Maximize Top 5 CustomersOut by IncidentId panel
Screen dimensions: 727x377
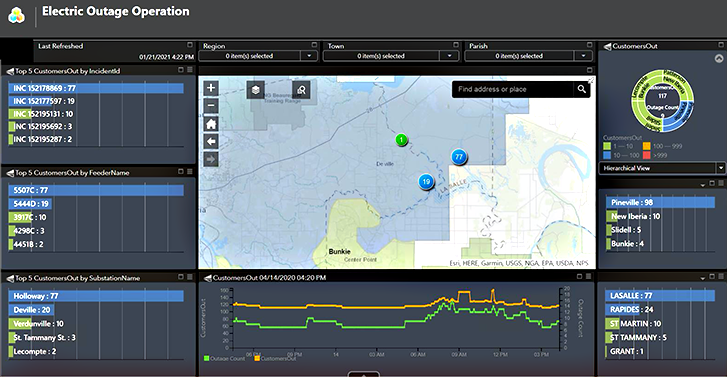181,70
